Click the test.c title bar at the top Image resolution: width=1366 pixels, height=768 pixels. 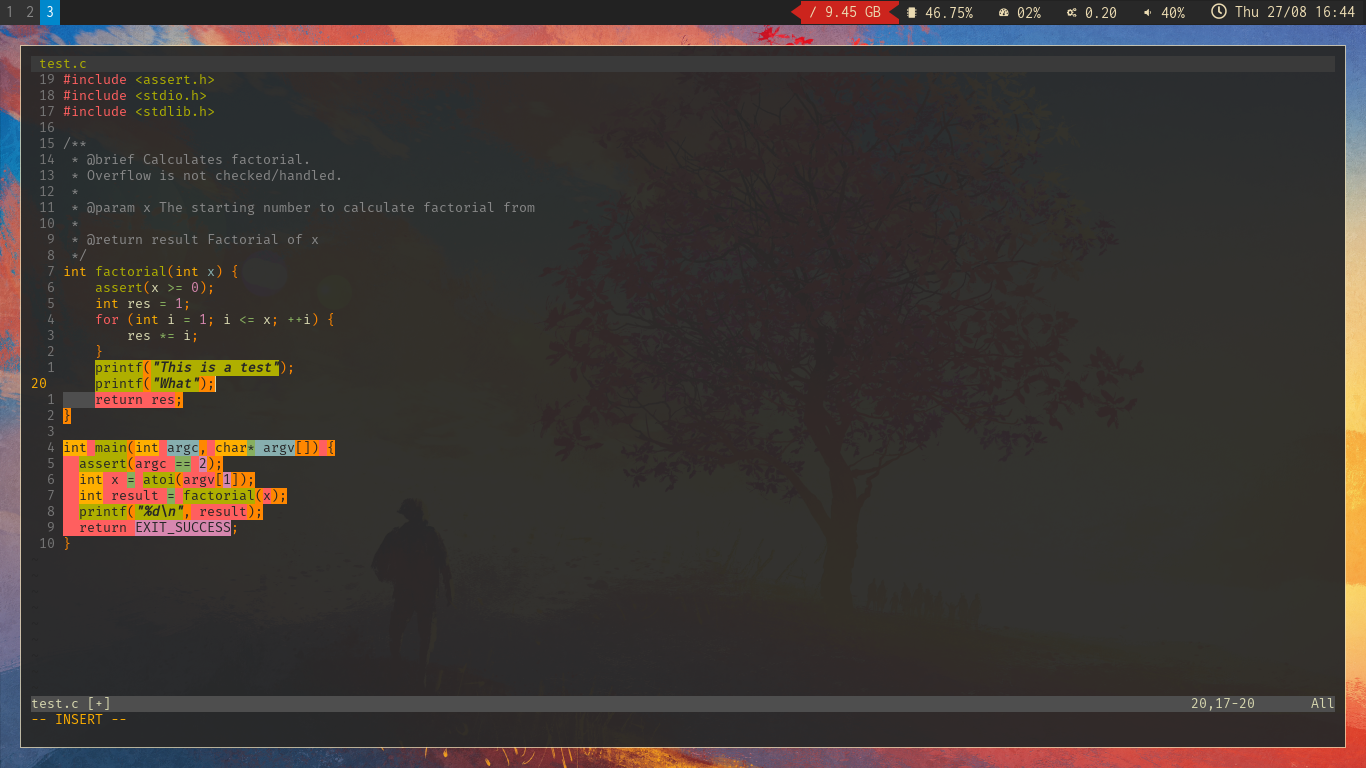coord(63,63)
